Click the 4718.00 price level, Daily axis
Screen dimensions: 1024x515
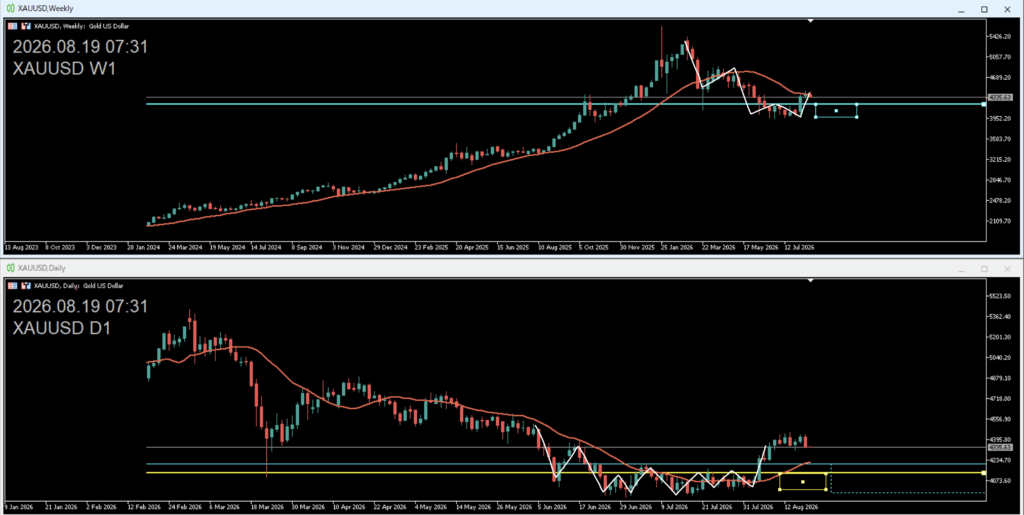tap(1000, 399)
